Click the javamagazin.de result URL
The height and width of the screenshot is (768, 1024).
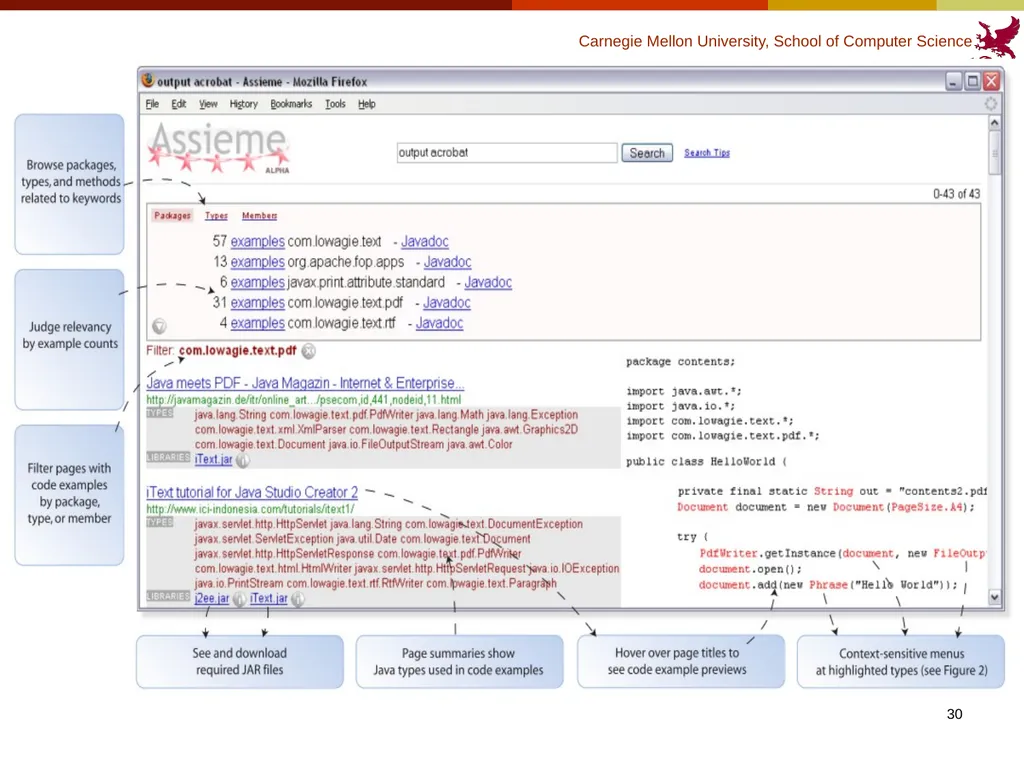(304, 400)
